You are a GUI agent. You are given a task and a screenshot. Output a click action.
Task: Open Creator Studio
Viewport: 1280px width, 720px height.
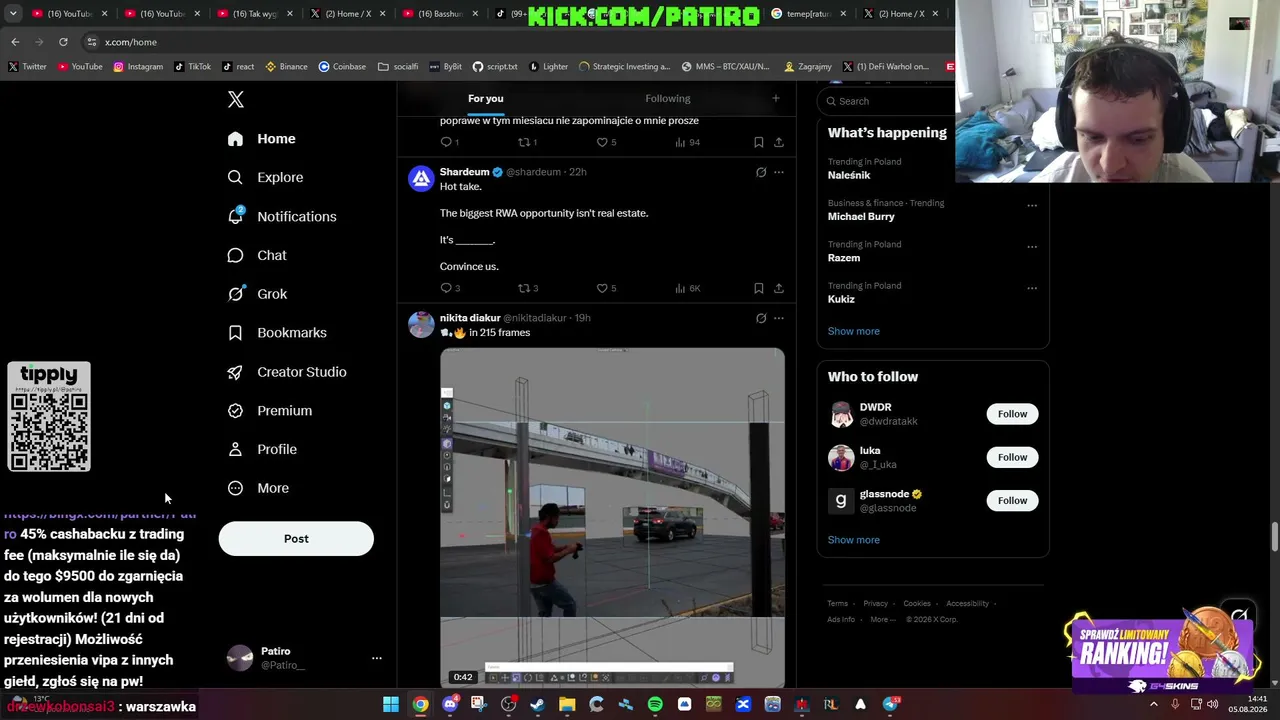(287, 372)
